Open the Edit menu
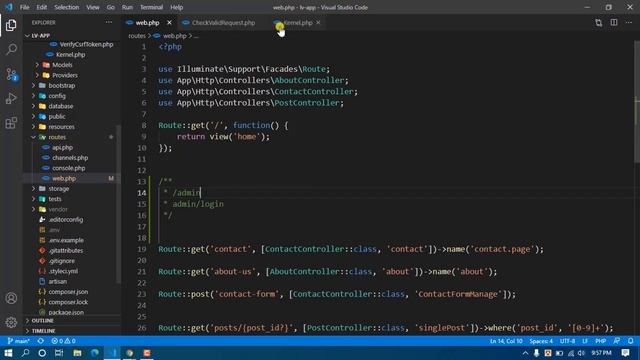Screen dimensions: 640x360 coord(41,7)
